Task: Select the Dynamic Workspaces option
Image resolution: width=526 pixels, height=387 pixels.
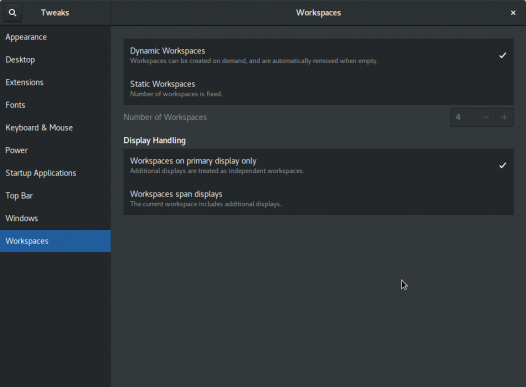Action: [x=318, y=55]
